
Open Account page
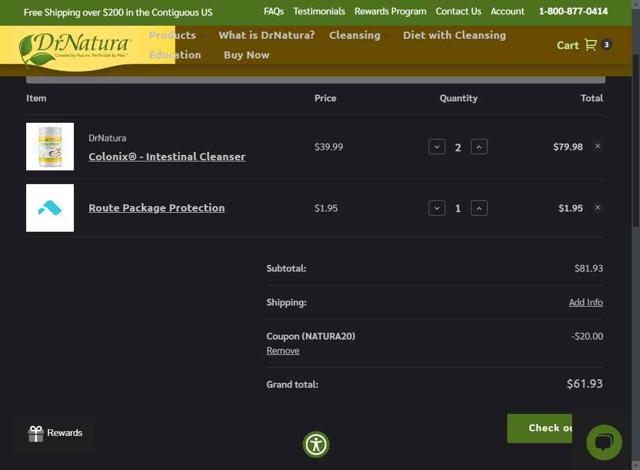click(507, 11)
